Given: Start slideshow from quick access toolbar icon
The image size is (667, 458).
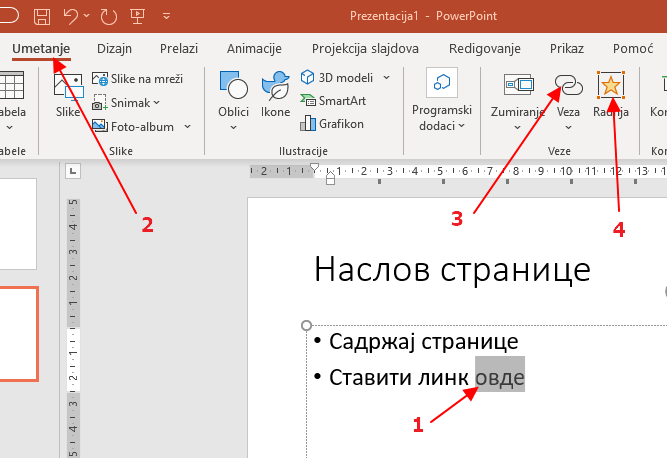Looking at the screenshot, I should 135,16.
